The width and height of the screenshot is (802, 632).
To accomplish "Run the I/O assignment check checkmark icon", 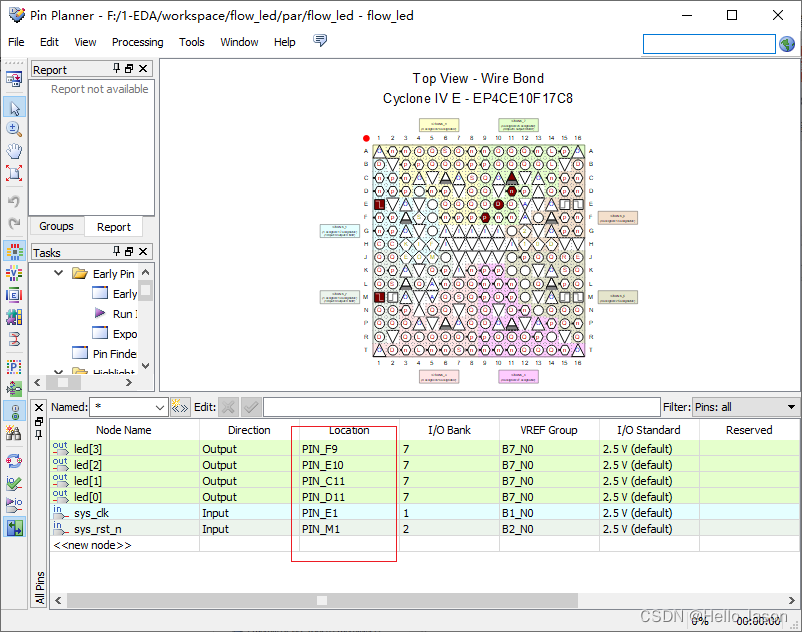I will [14, 483].
